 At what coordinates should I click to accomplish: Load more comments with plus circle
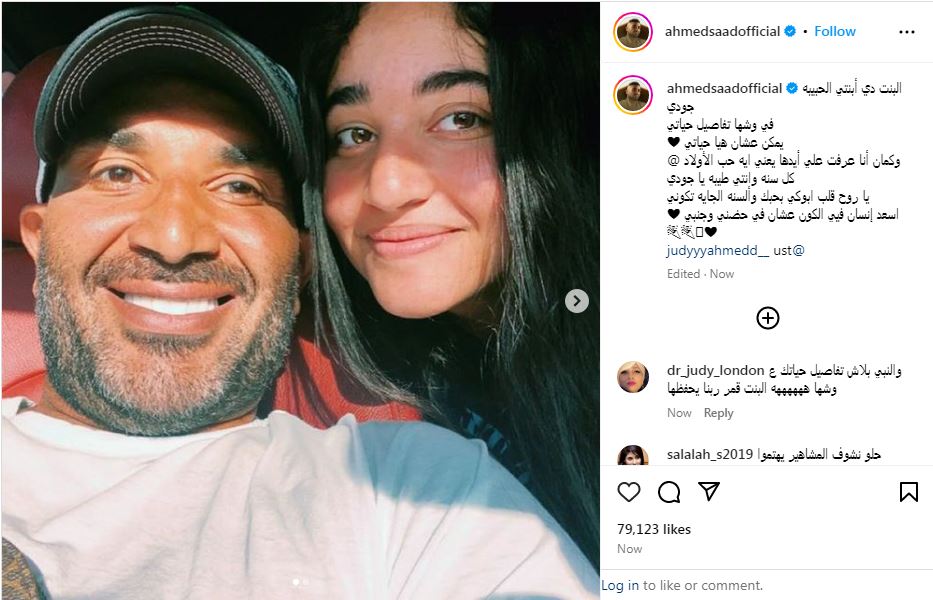[x=768, y=318]
